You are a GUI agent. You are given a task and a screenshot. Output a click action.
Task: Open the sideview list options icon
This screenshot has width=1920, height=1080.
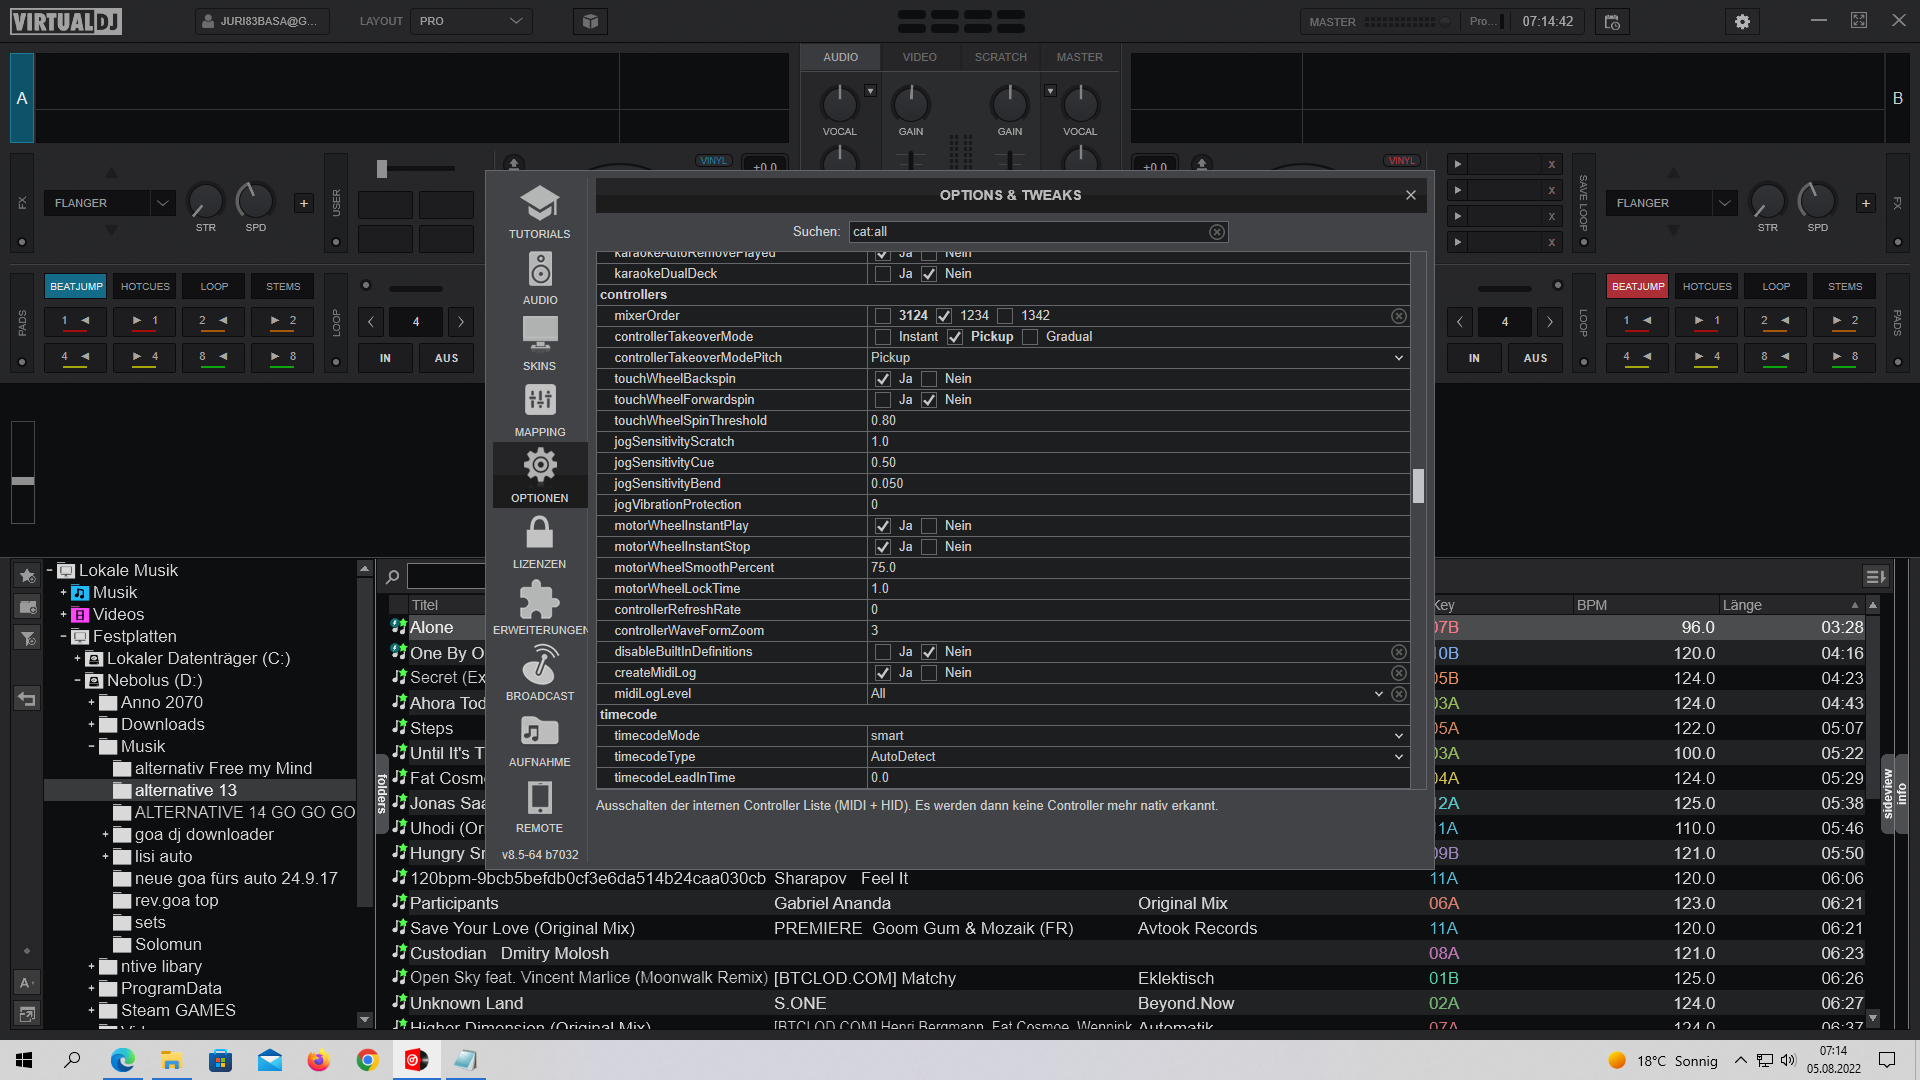[x=1875, y=576]
